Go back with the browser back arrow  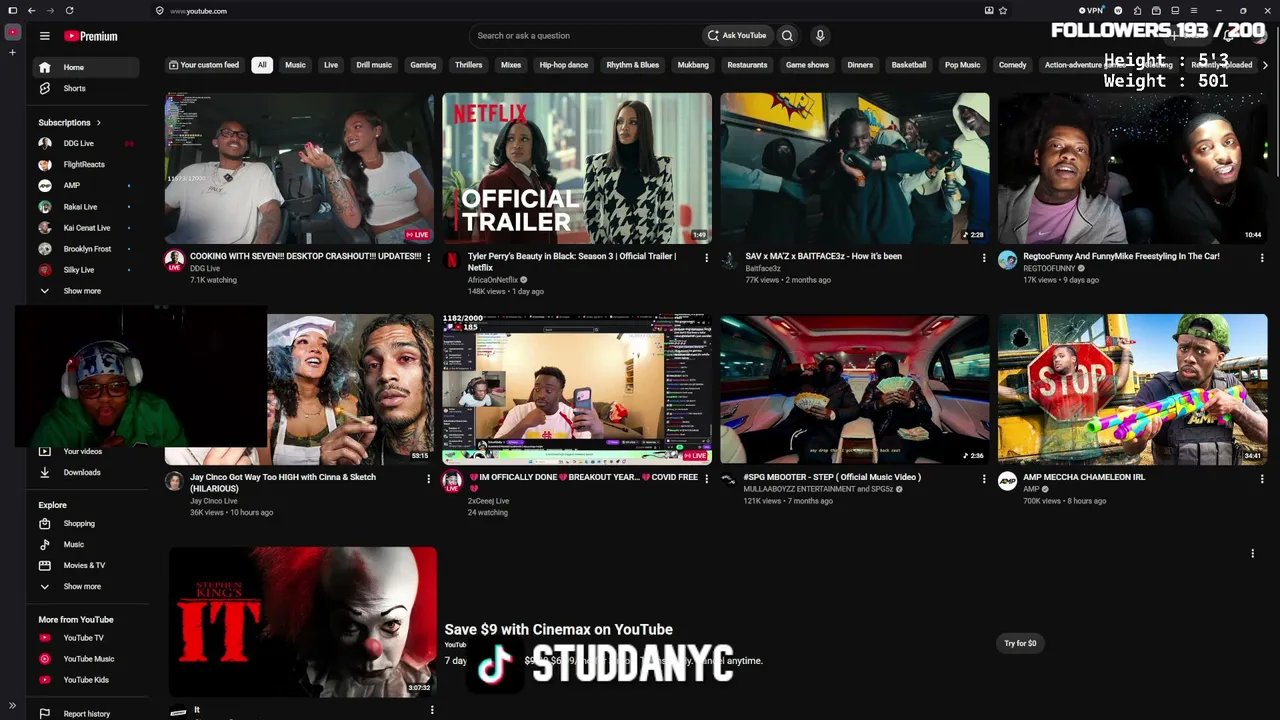pos(32,10)
